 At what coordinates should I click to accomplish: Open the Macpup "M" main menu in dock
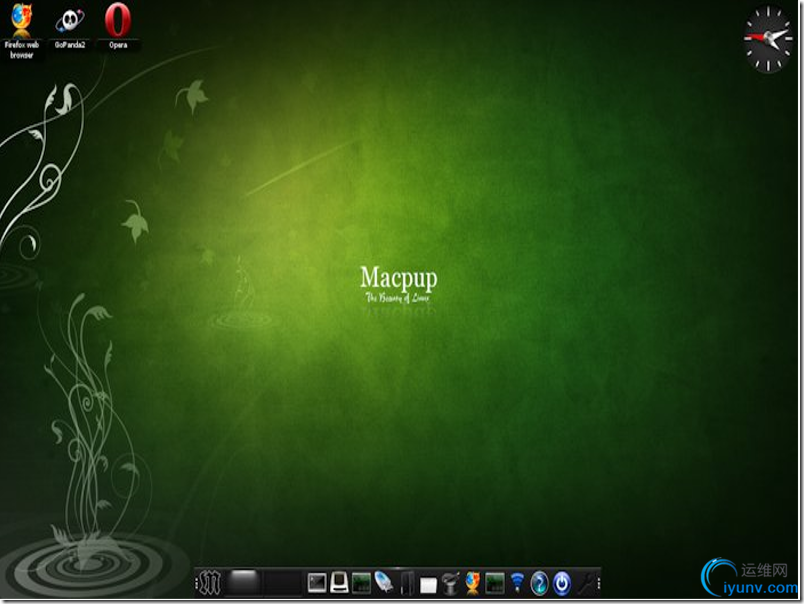(x=209, y=583)
